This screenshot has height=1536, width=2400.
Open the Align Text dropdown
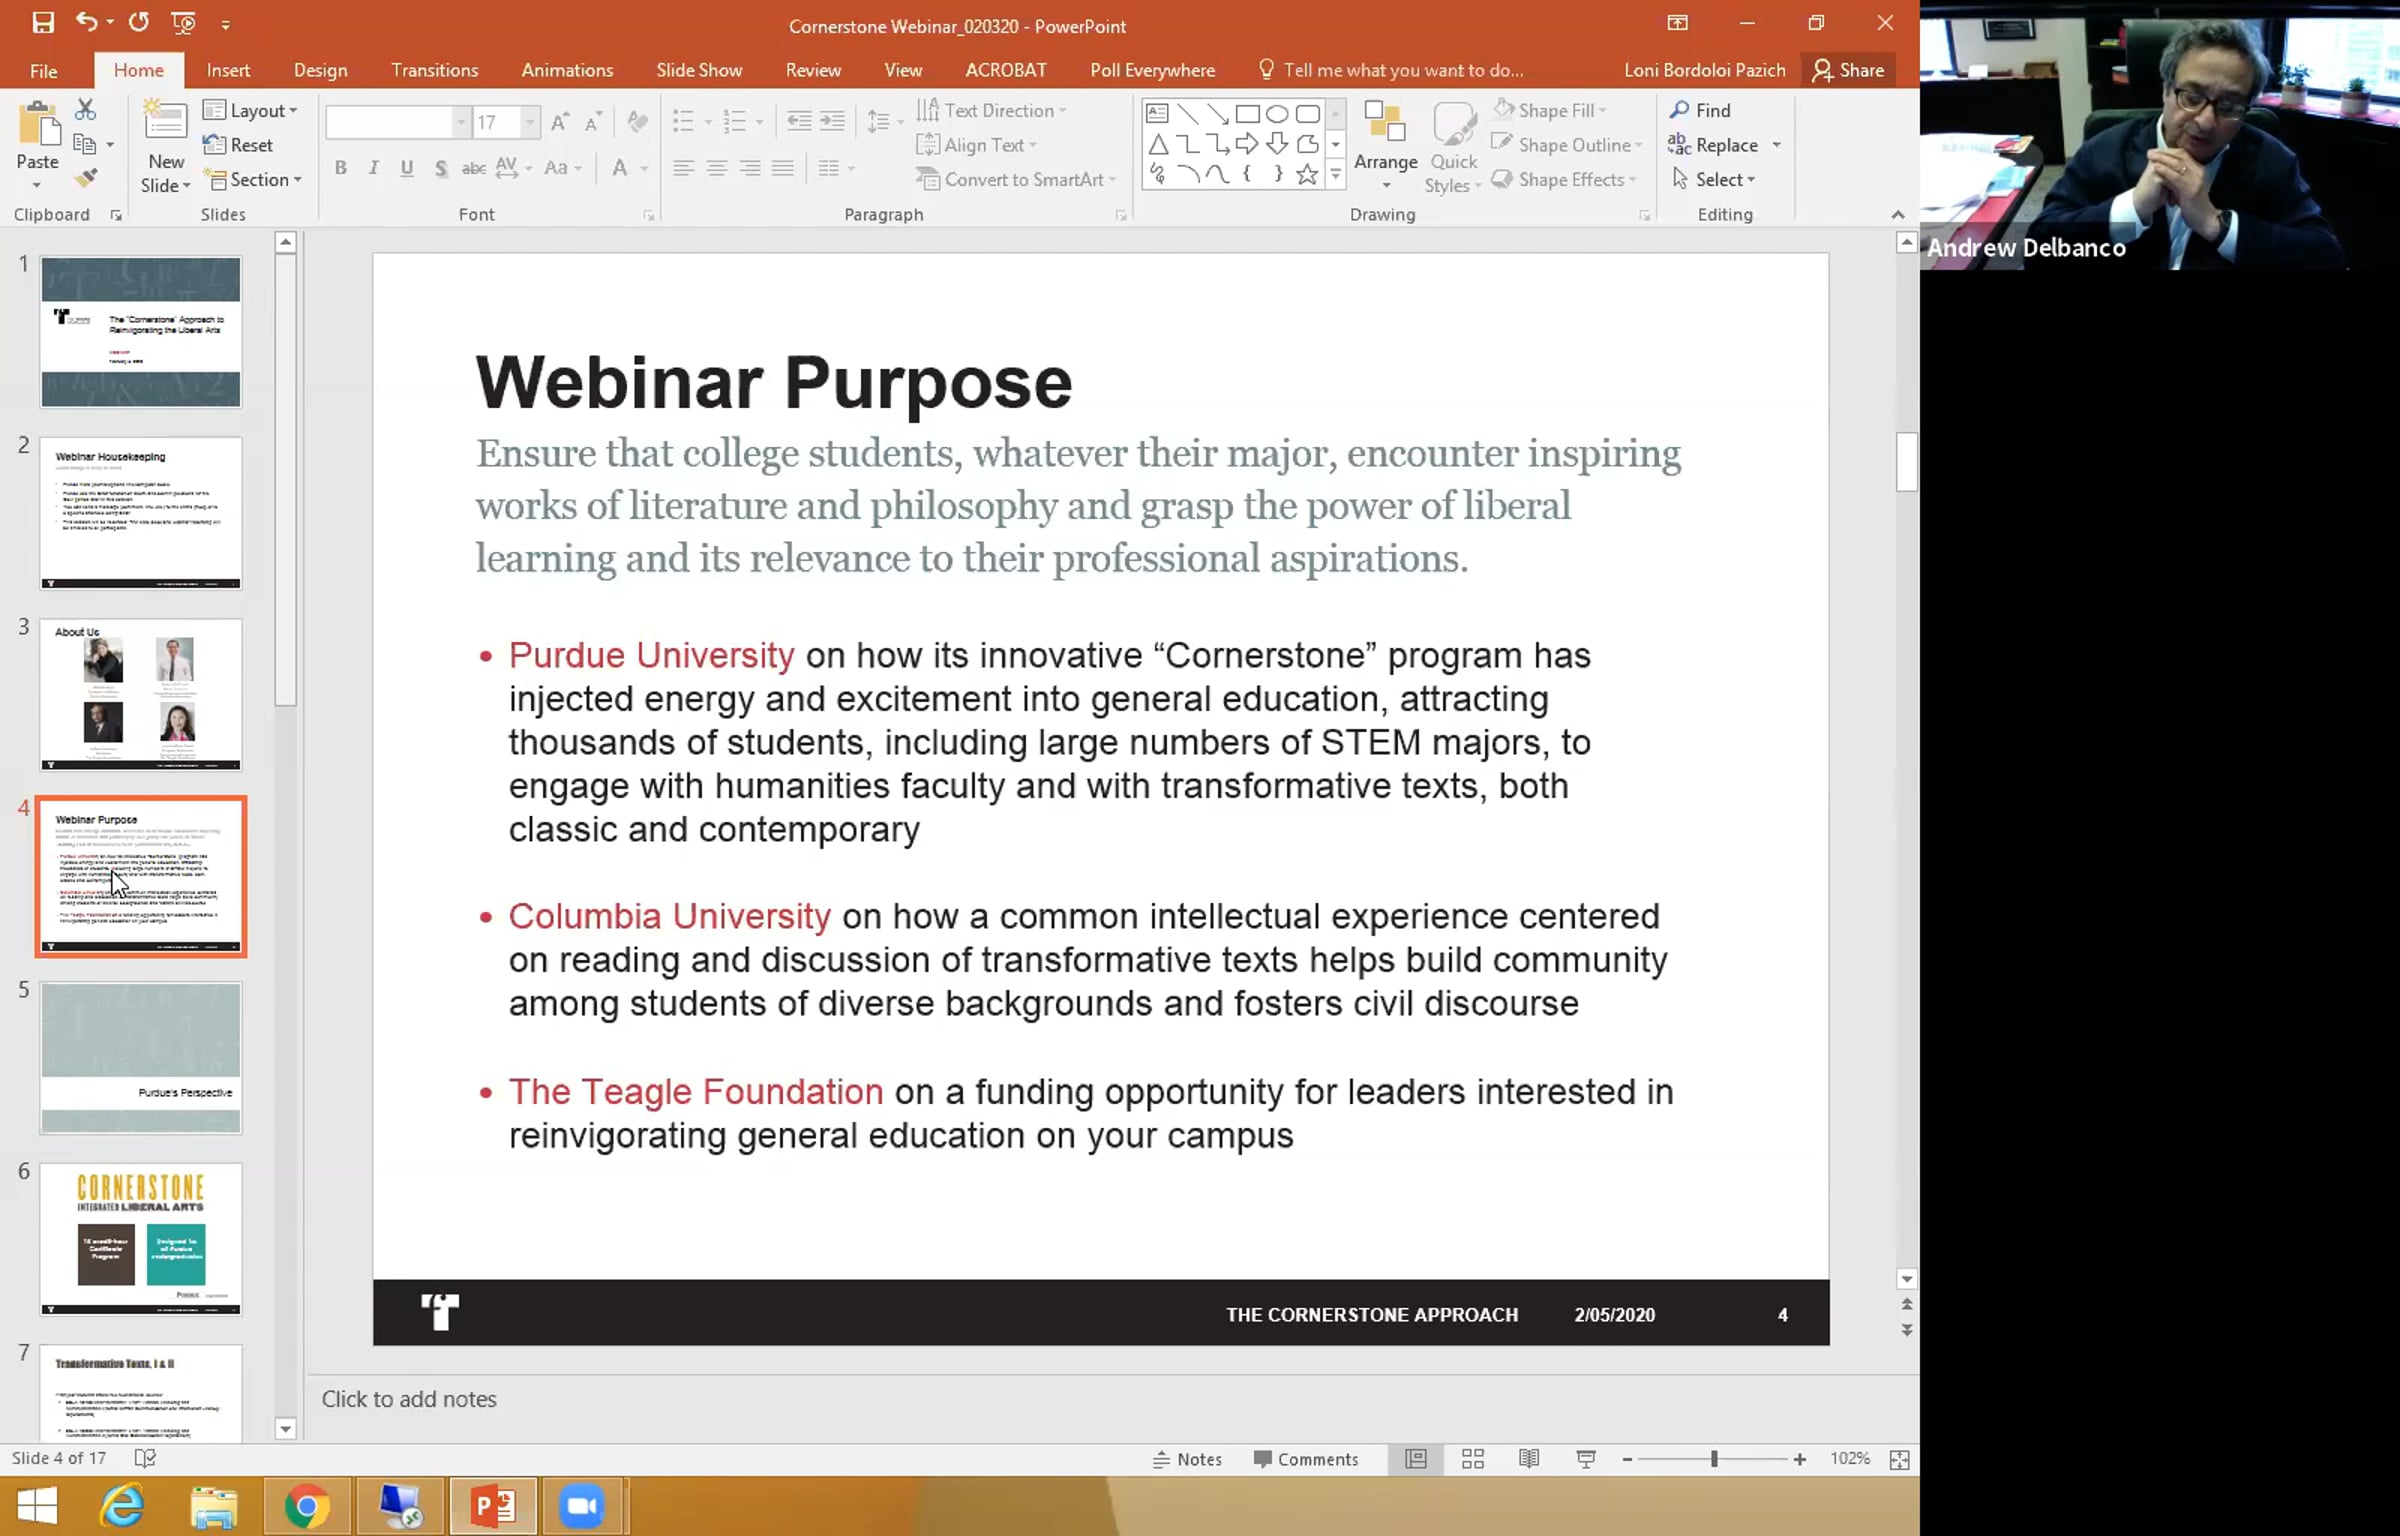pos(977,145)
